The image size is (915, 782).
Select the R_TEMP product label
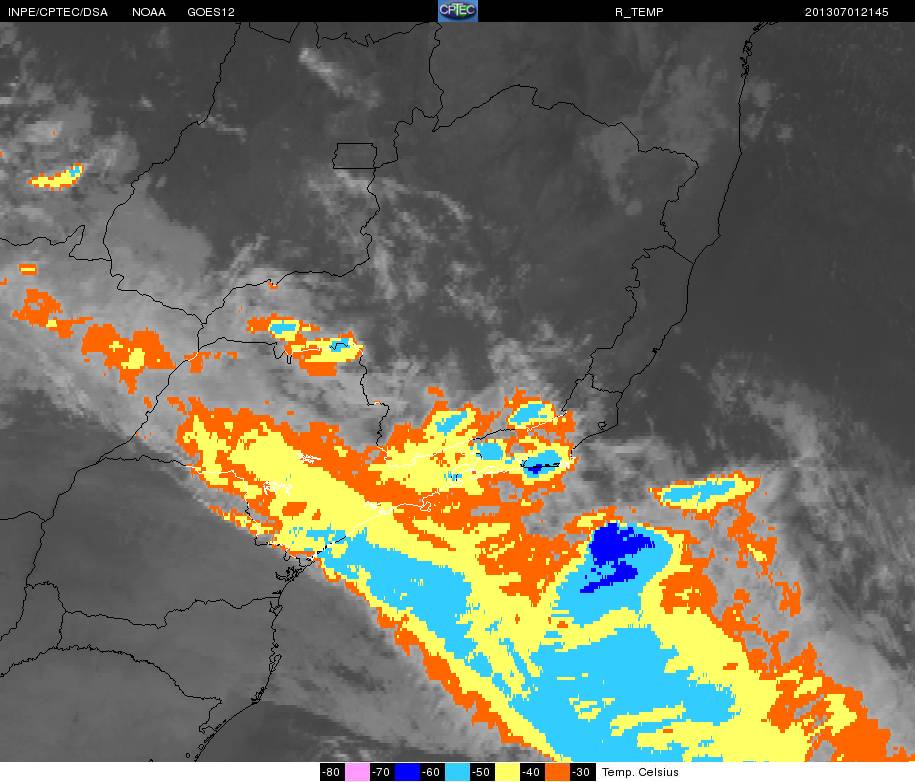coord(639,12)
